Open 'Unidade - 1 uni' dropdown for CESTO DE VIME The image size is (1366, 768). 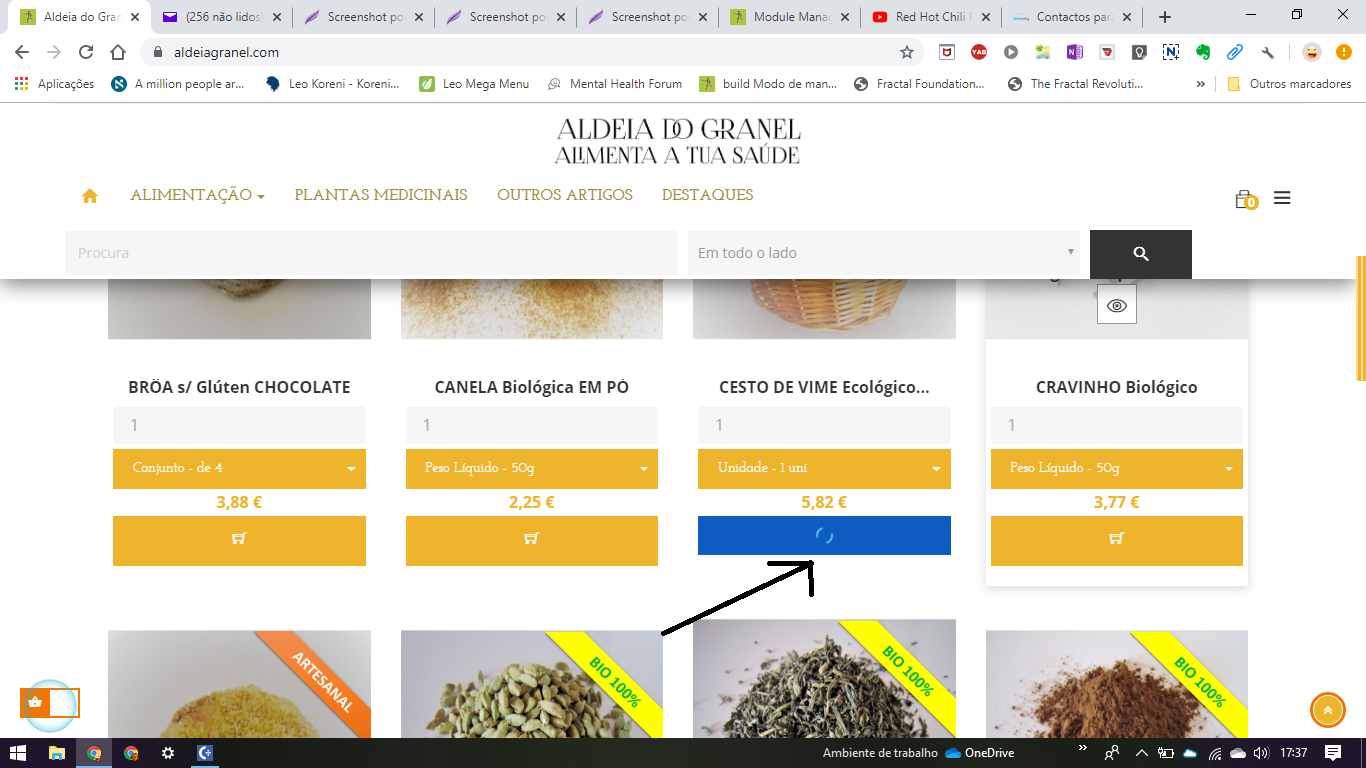click(824, 469)
